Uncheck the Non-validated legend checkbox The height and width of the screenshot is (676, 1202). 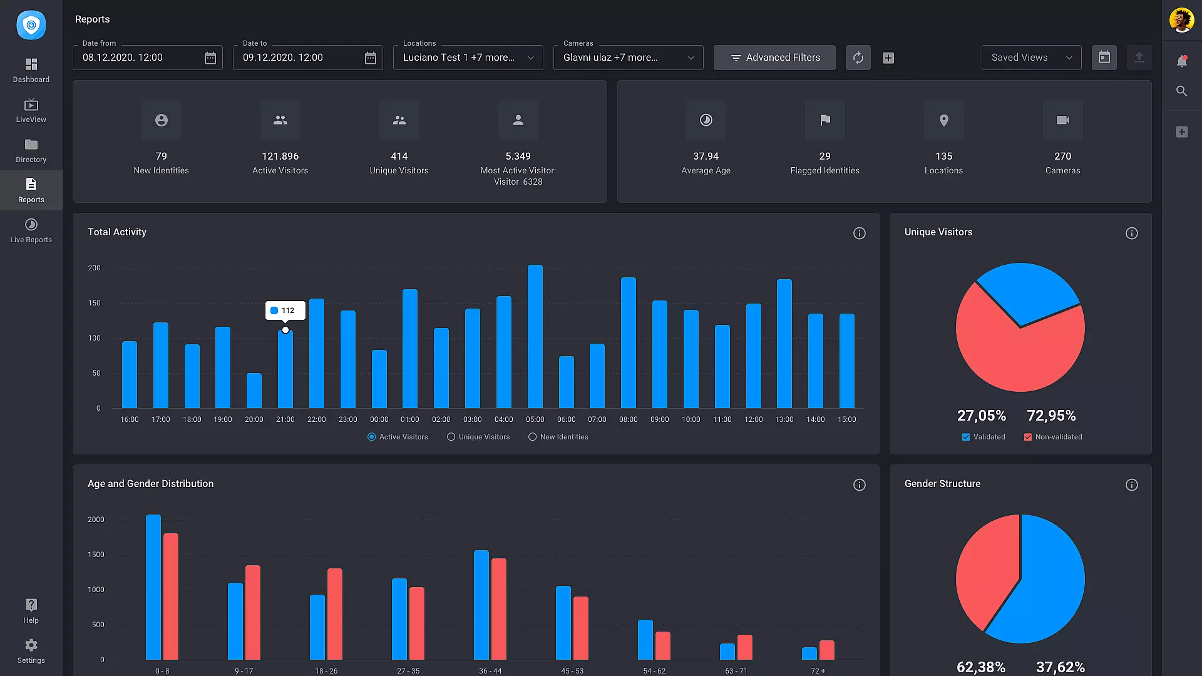(1028, 437)
